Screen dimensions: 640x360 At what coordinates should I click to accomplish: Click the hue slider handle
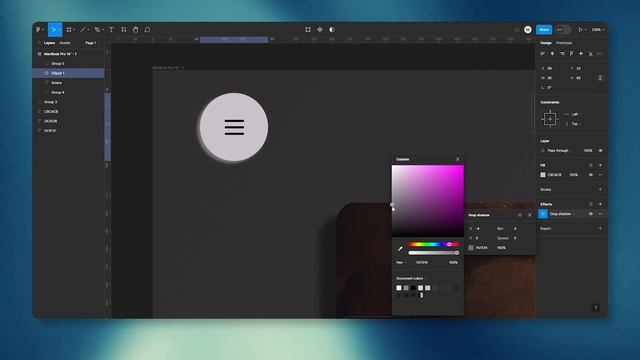(x=449, y=244)
